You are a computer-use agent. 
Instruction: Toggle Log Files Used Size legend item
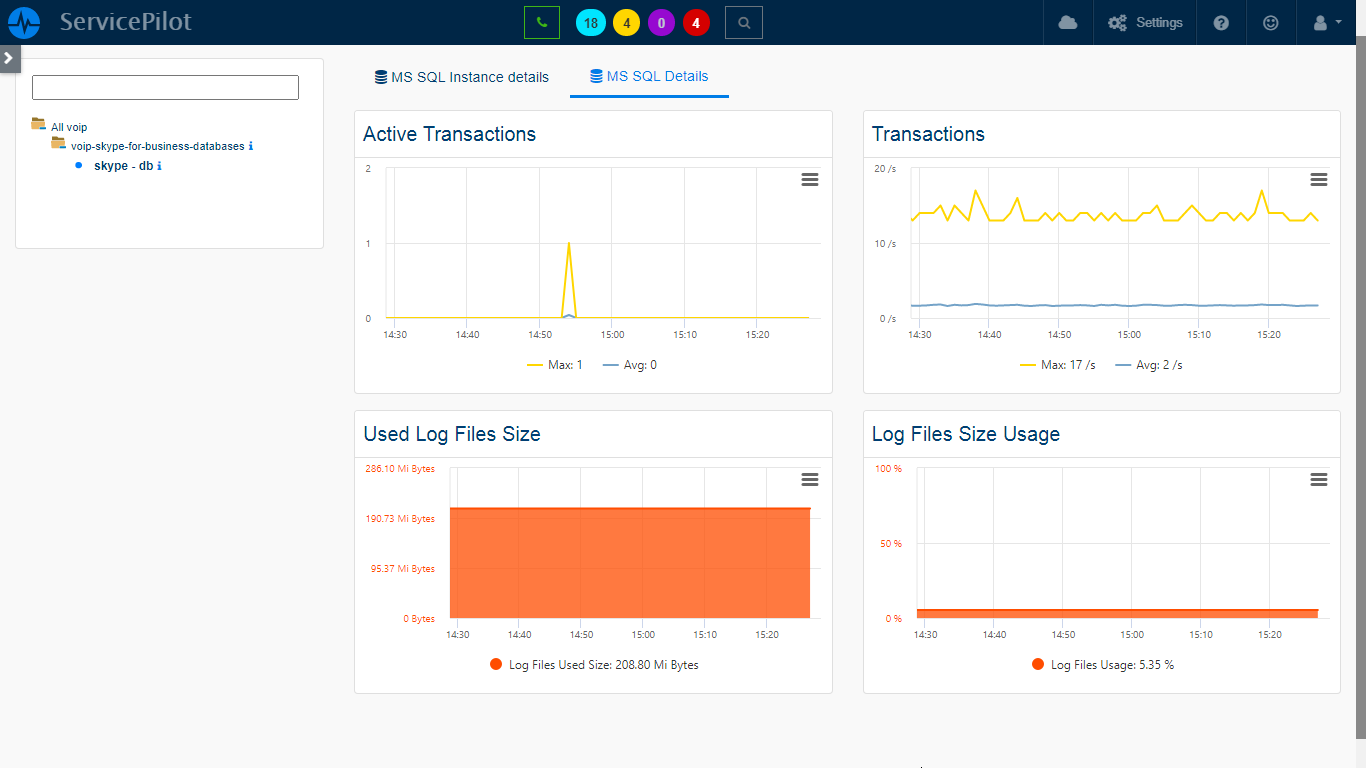pyautogui.click(x=594, y=665)
